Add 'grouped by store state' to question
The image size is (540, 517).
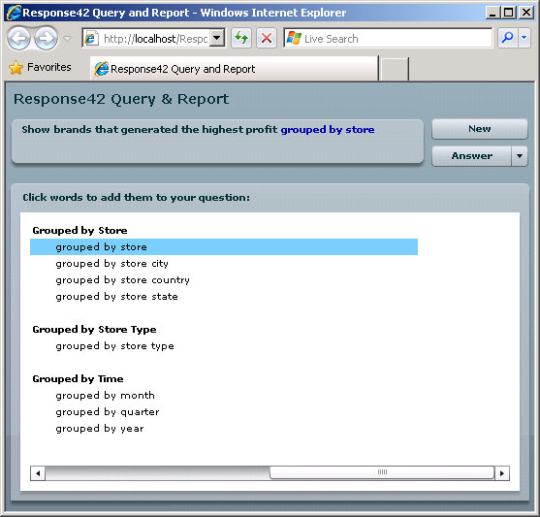[x=116, y=297]
